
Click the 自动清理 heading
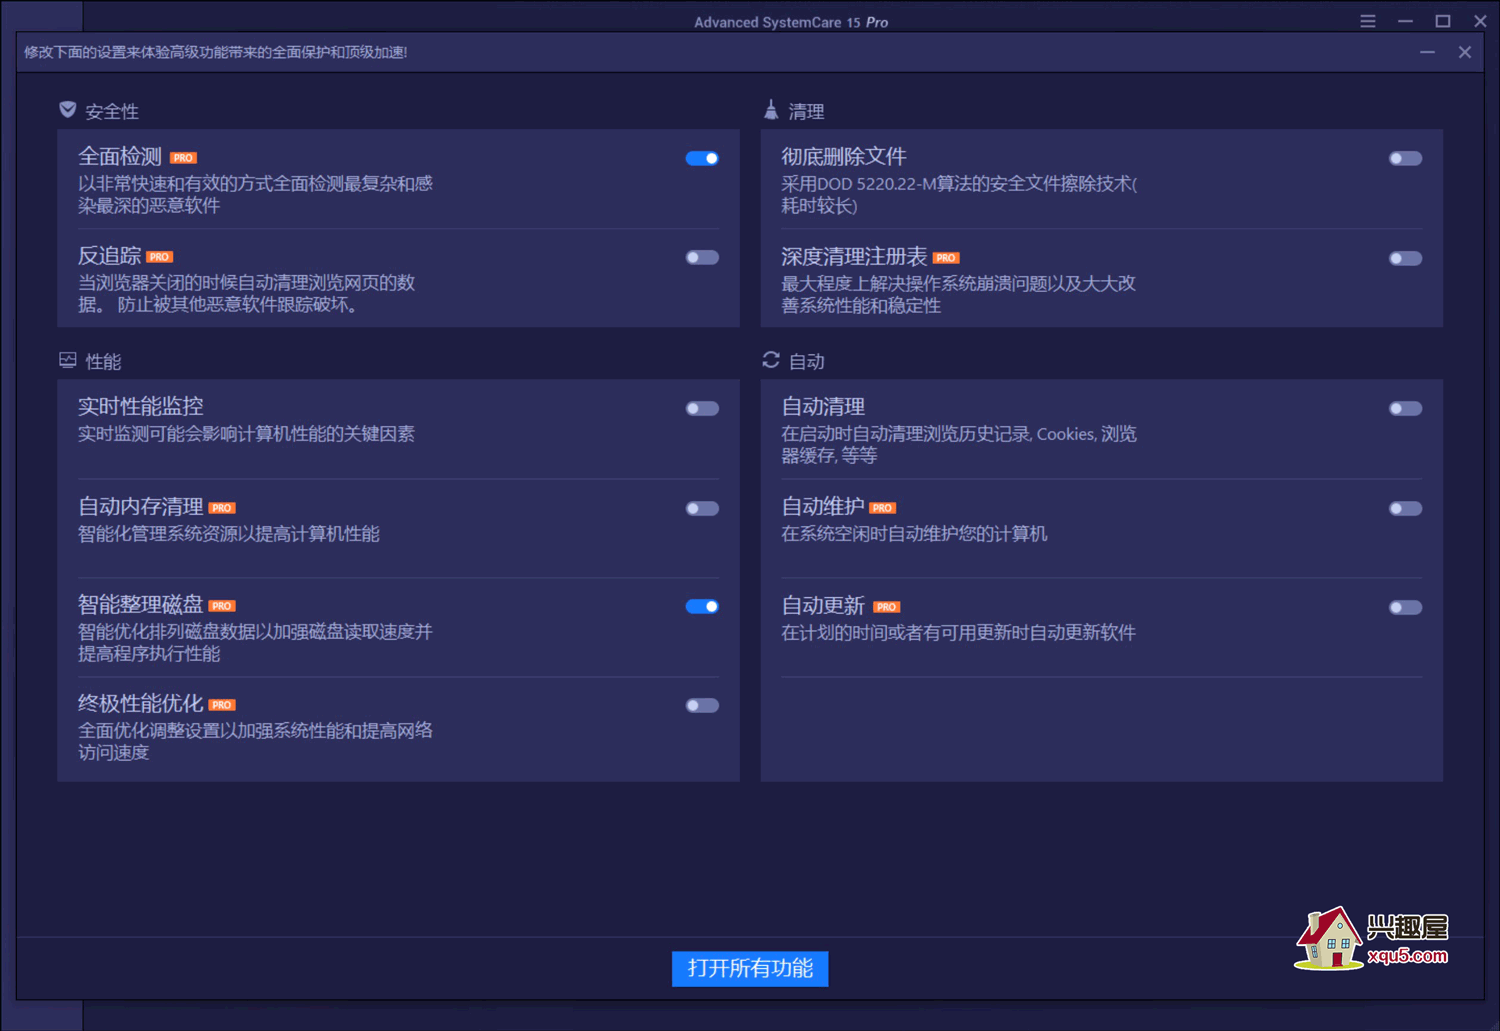[823, 407]
